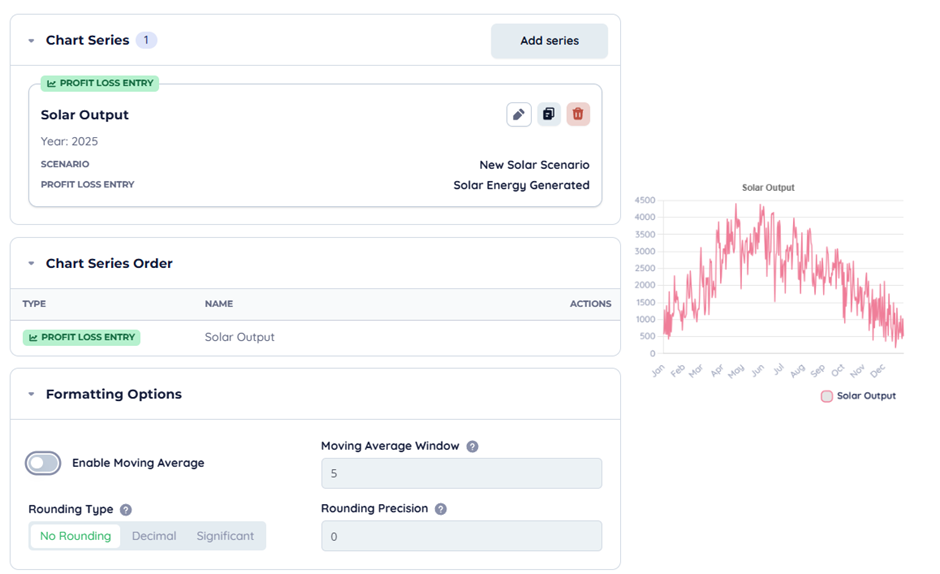Select the Decimal rounding type

point(154,536)
